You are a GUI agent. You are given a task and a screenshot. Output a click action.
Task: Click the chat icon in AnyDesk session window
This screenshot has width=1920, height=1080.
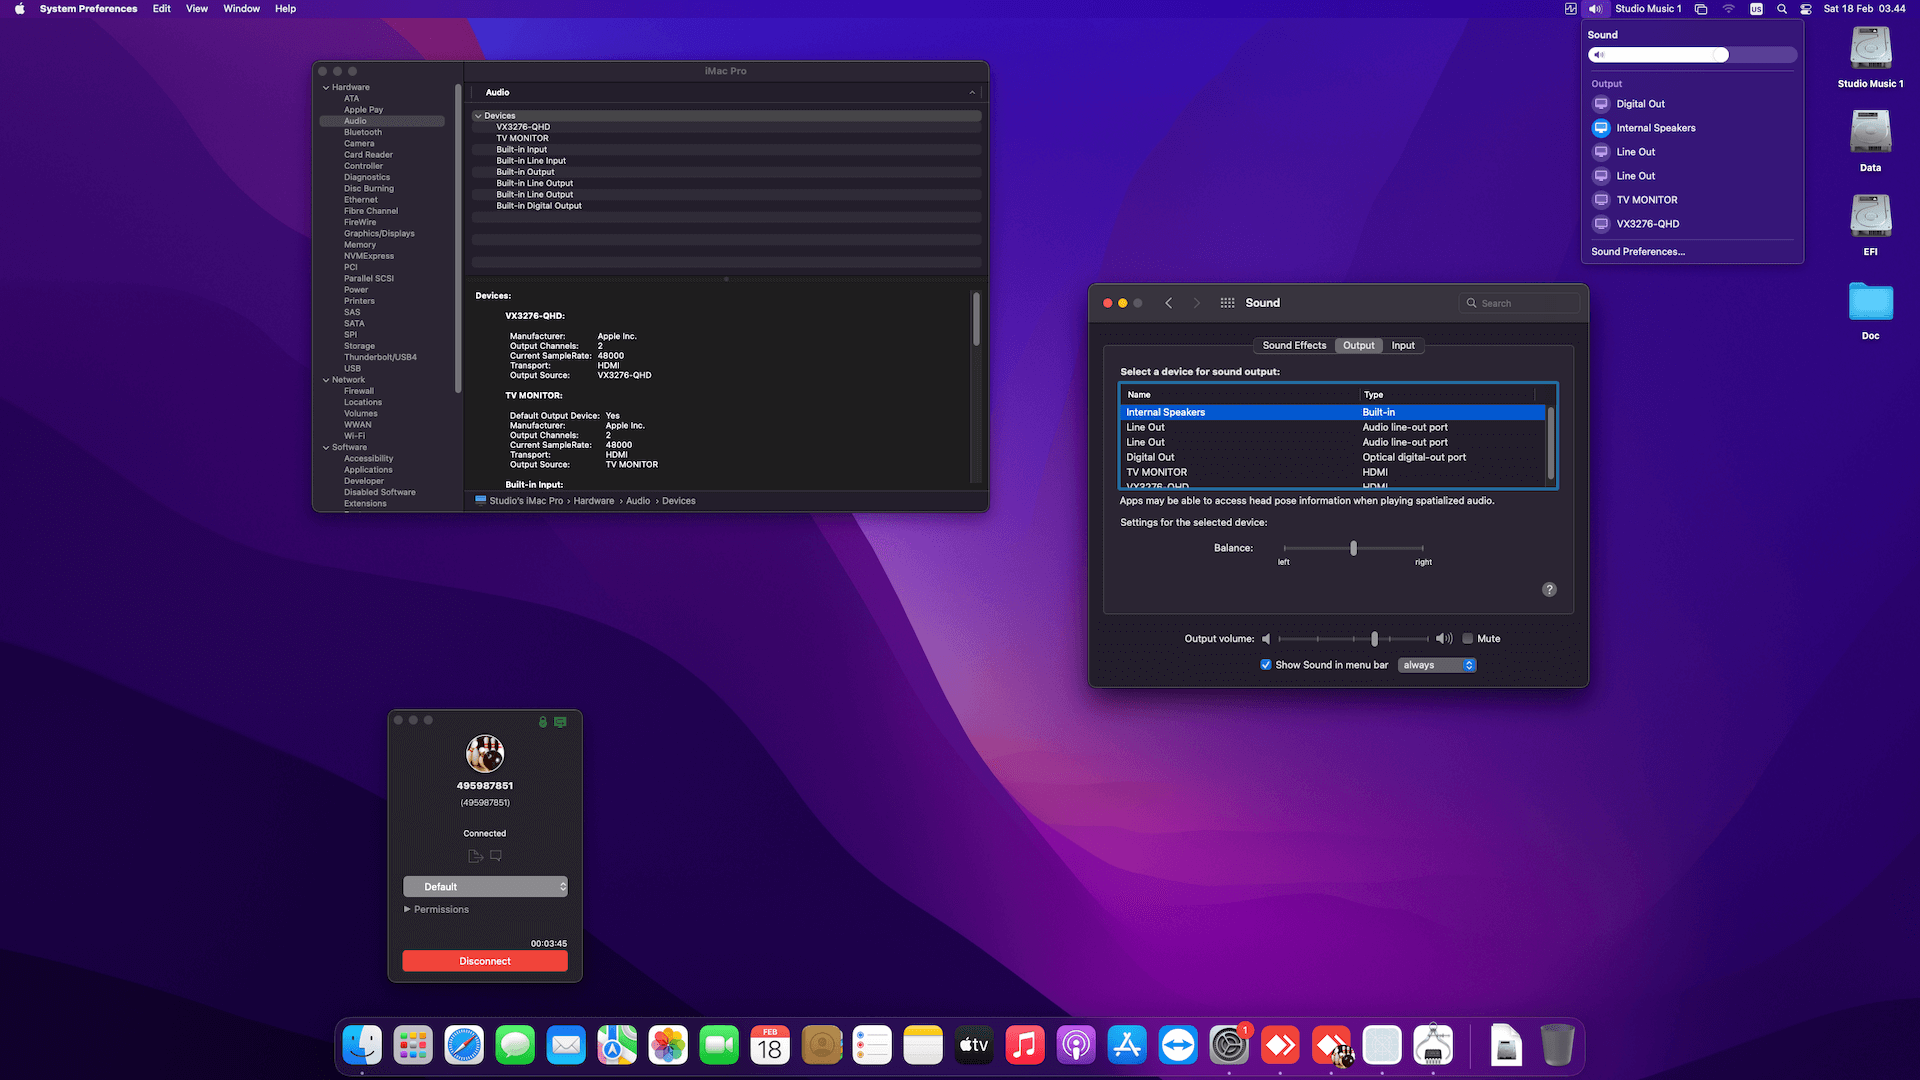[496, 856]
